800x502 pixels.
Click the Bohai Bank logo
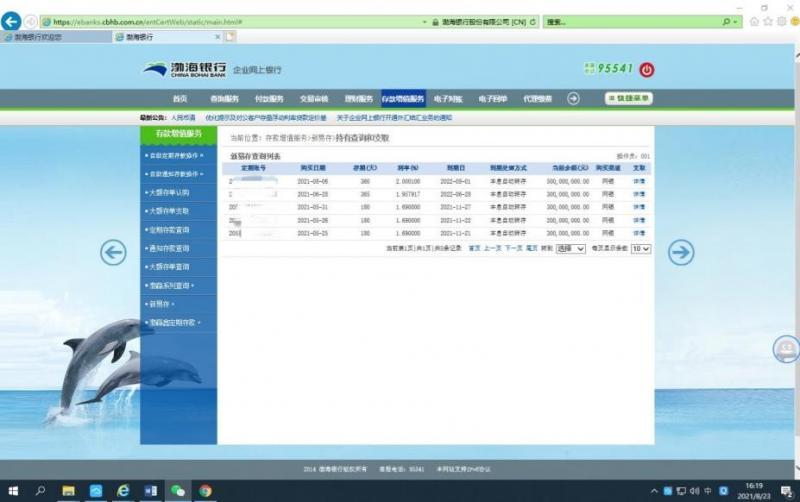point(185,69)
